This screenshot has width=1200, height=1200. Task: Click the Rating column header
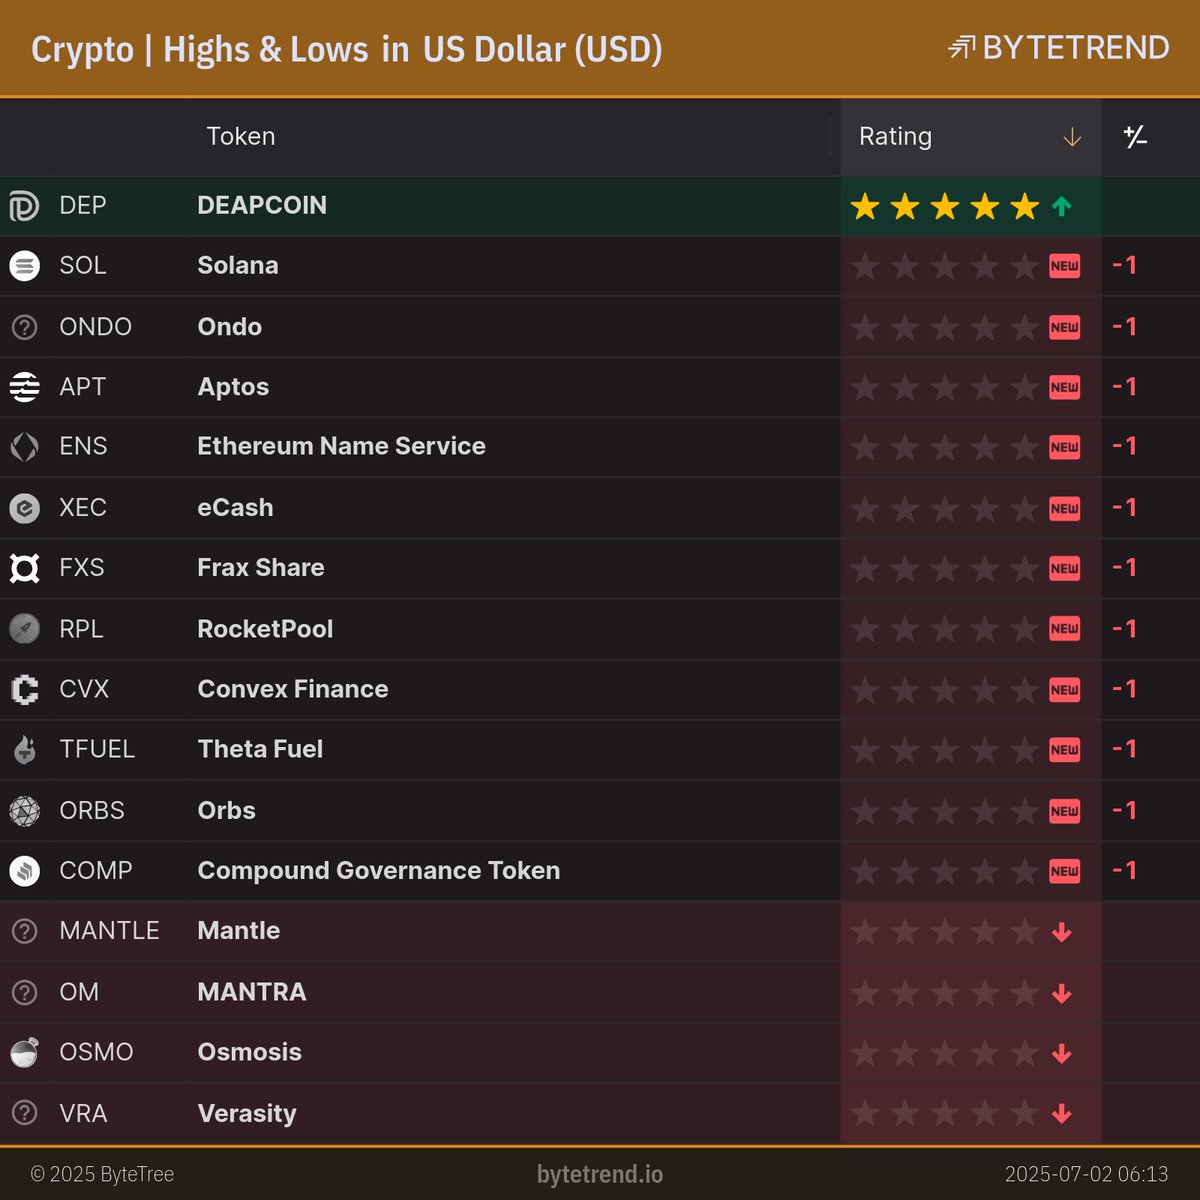tap(970, 137)
